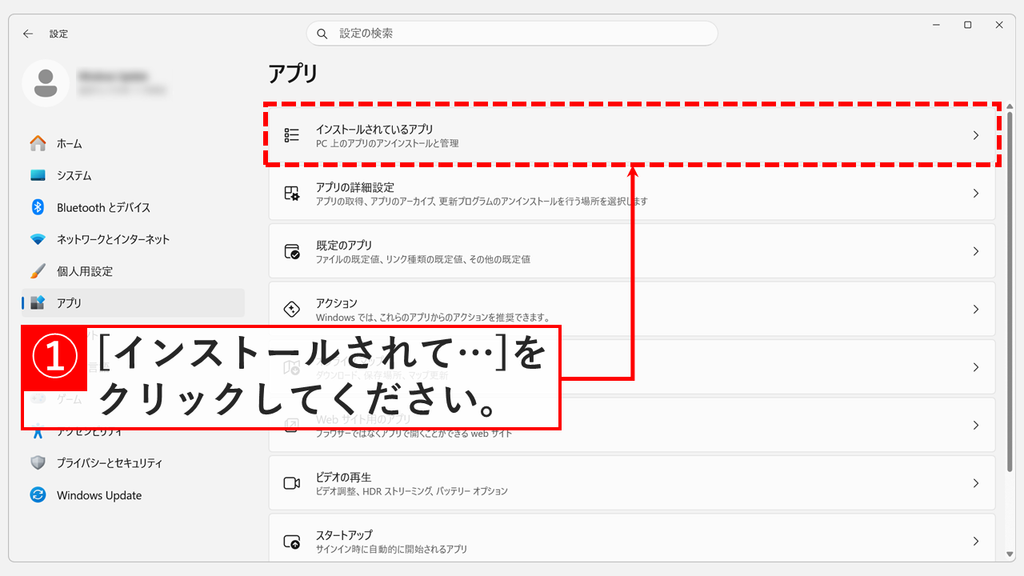
Task: Click the Bluetooth icon in sidebar
Action: click(38, 207)
